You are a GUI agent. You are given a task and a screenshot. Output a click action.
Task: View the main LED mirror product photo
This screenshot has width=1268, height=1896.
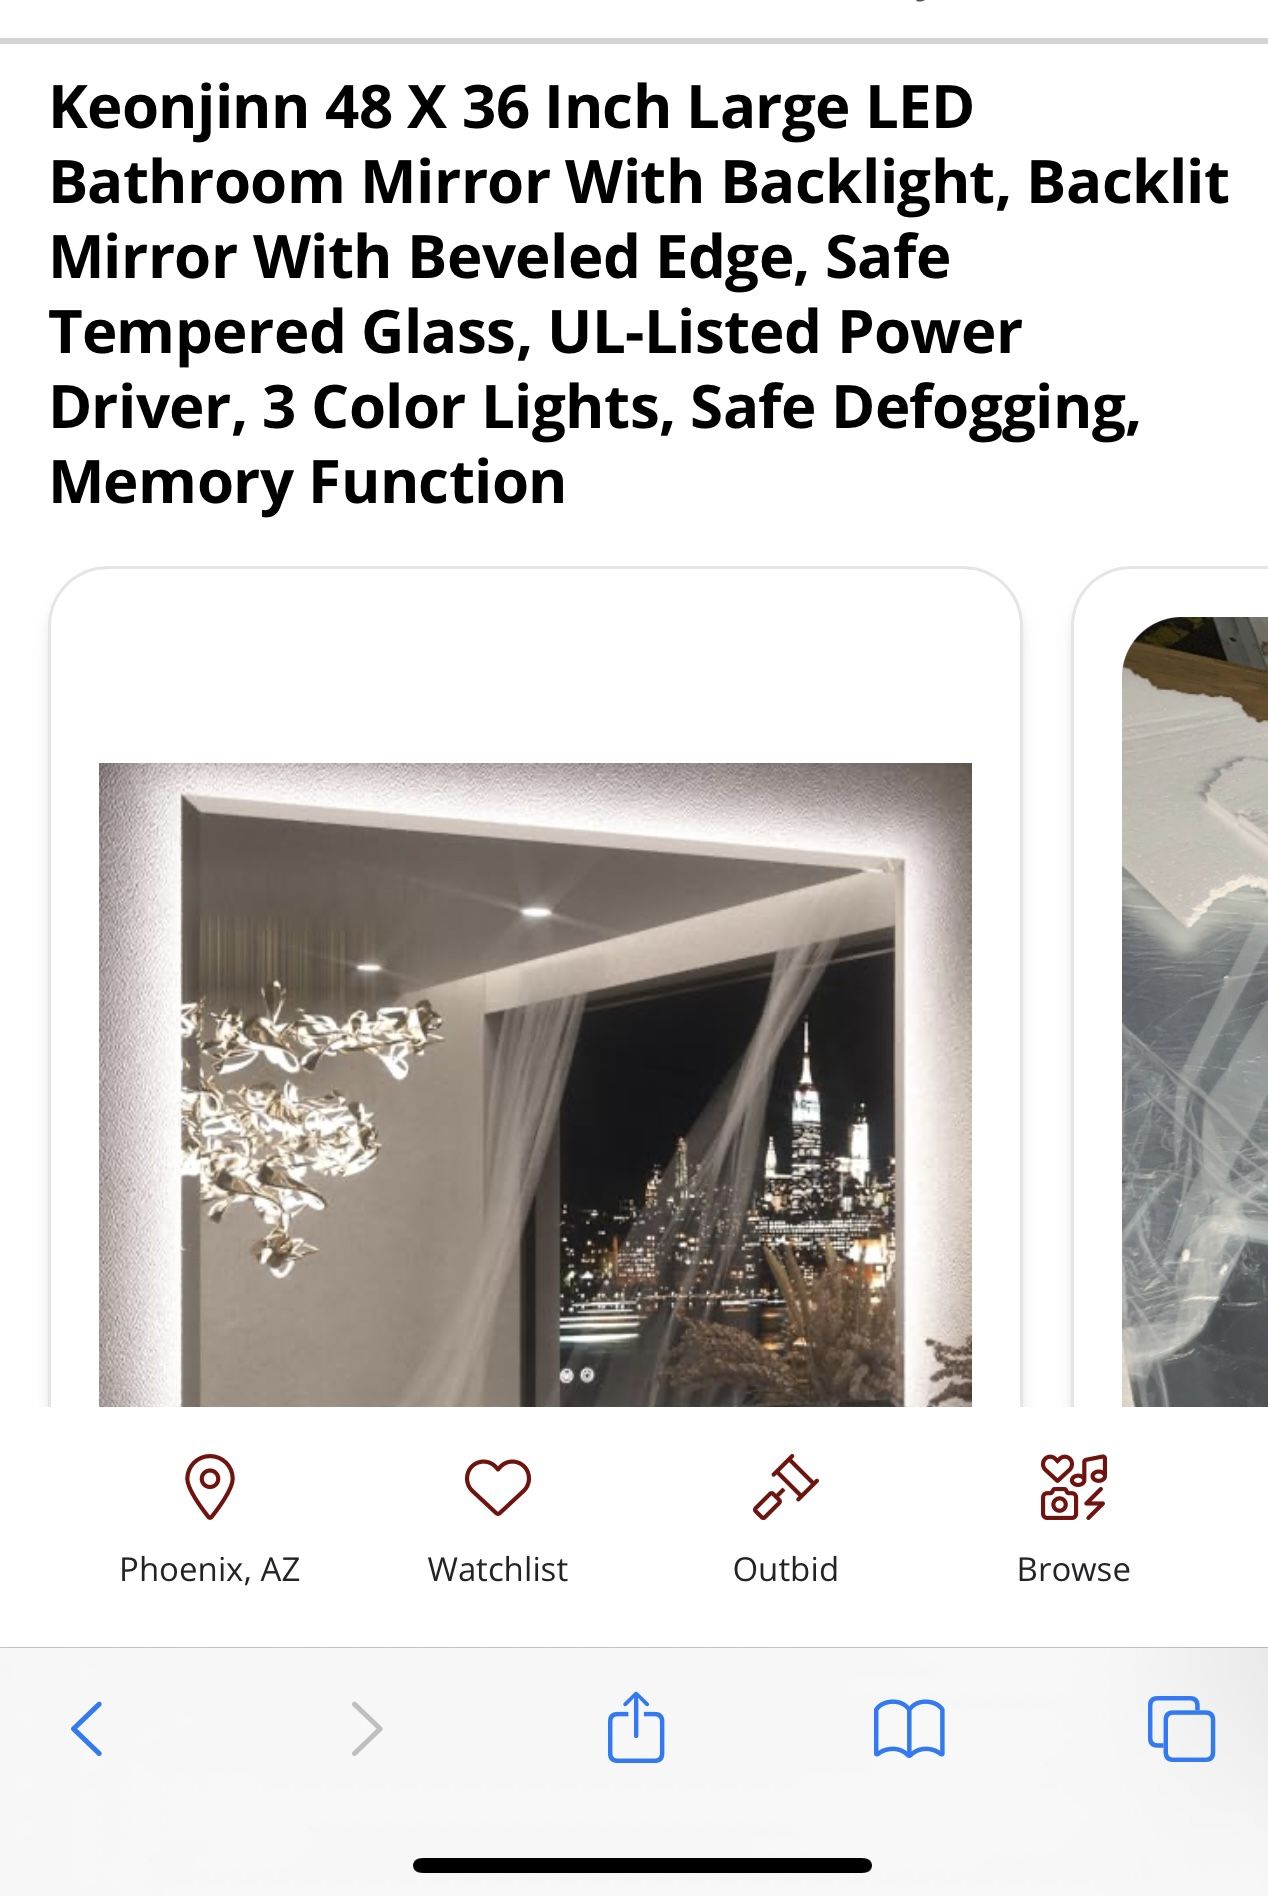535,1085
